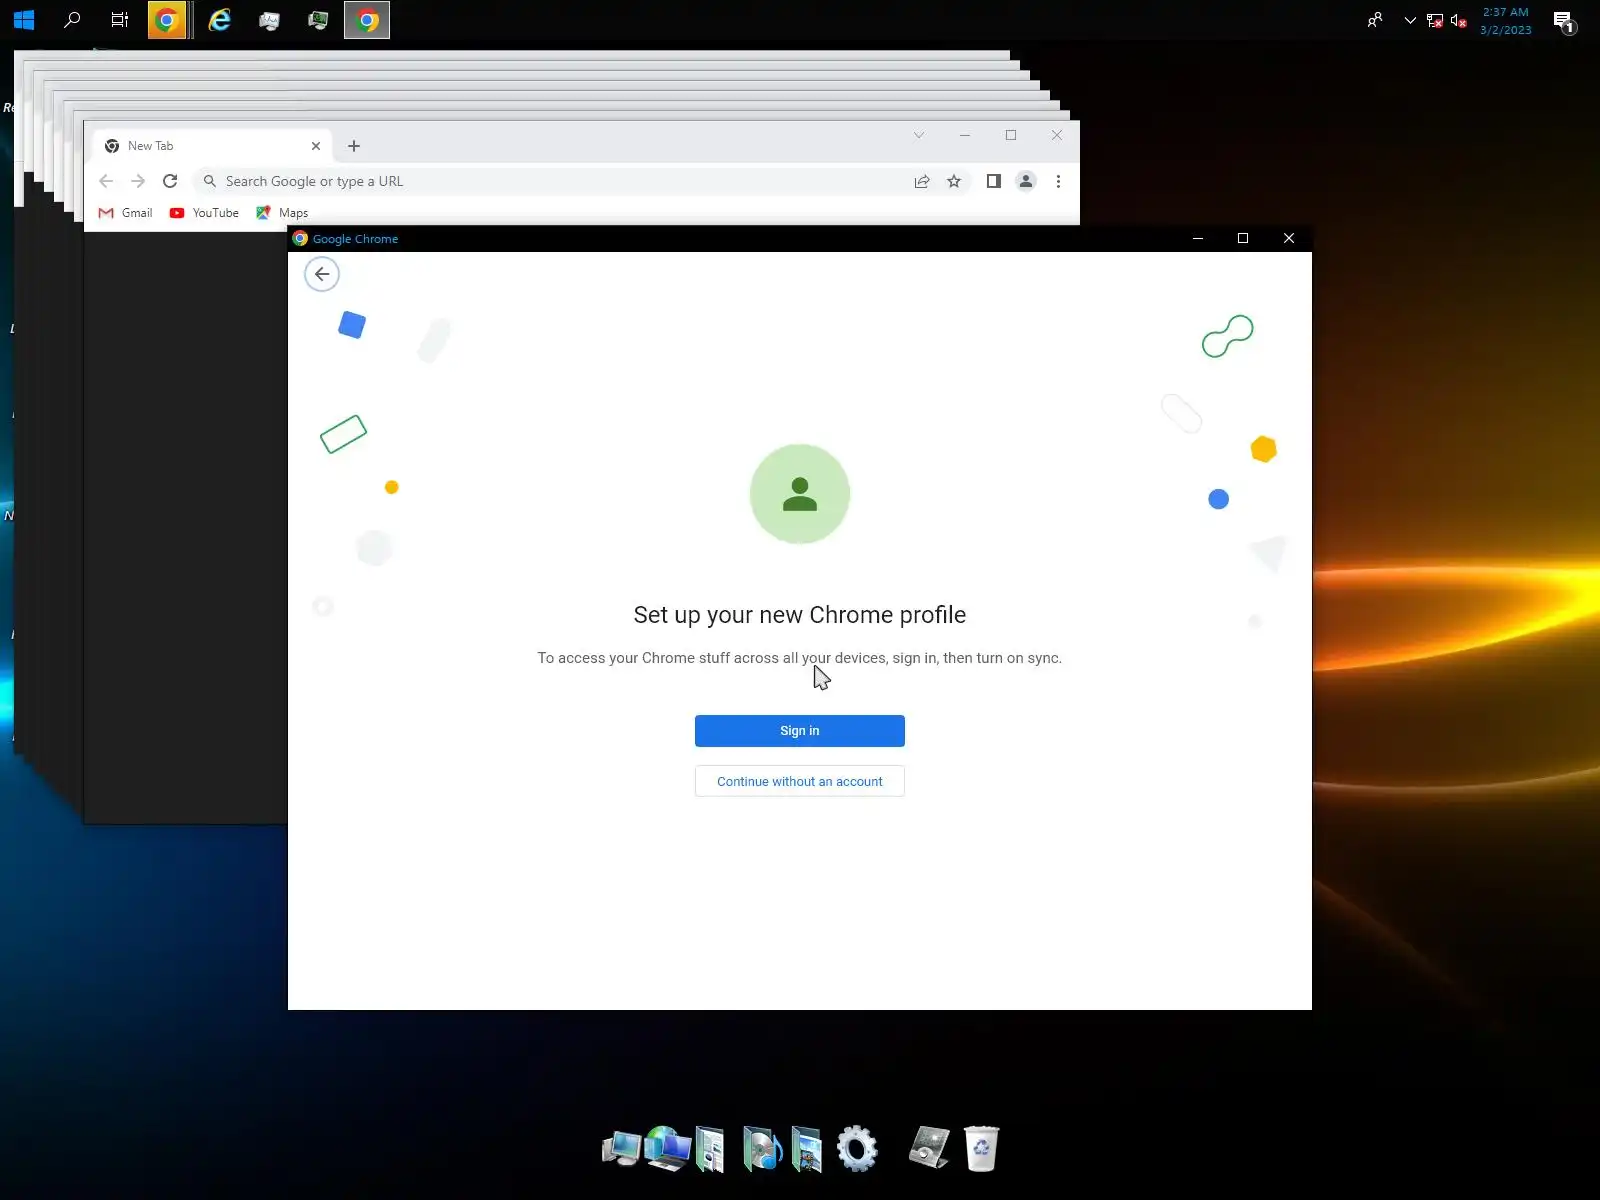
Task: Open the documents folder icon in the dock
Action: [x=710, y=1149]
